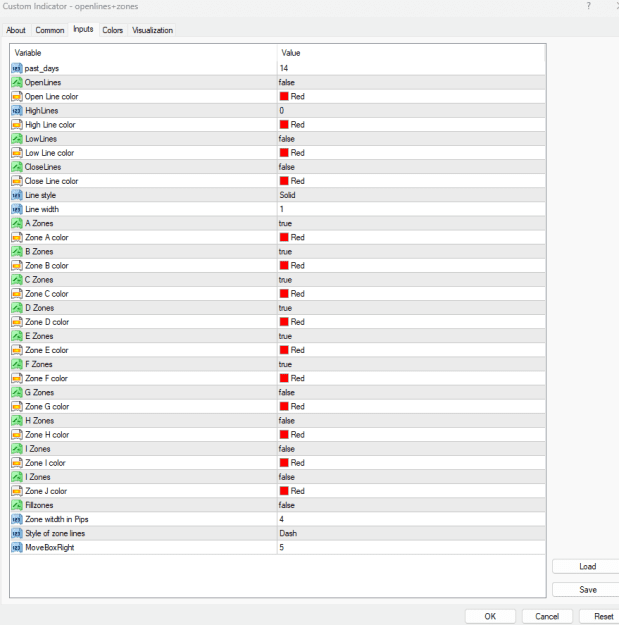Open Zone F color Red dropdown

(411, 378)
